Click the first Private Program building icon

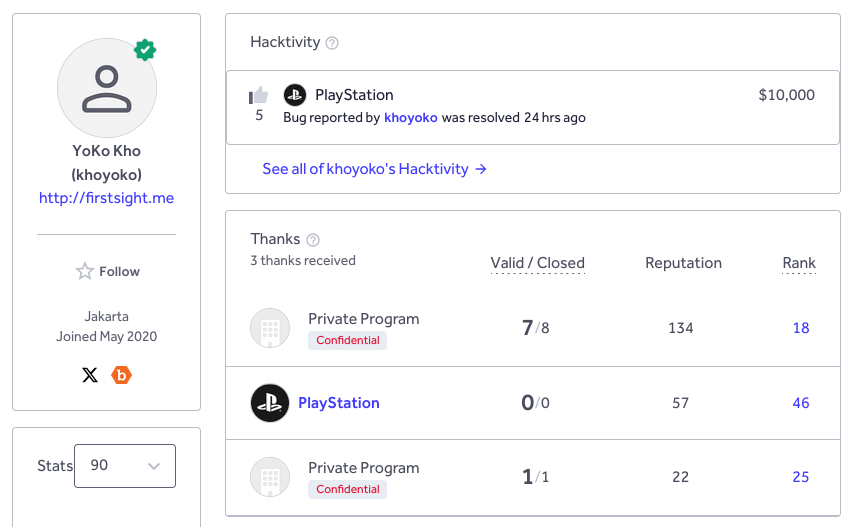tap(270, 328)
